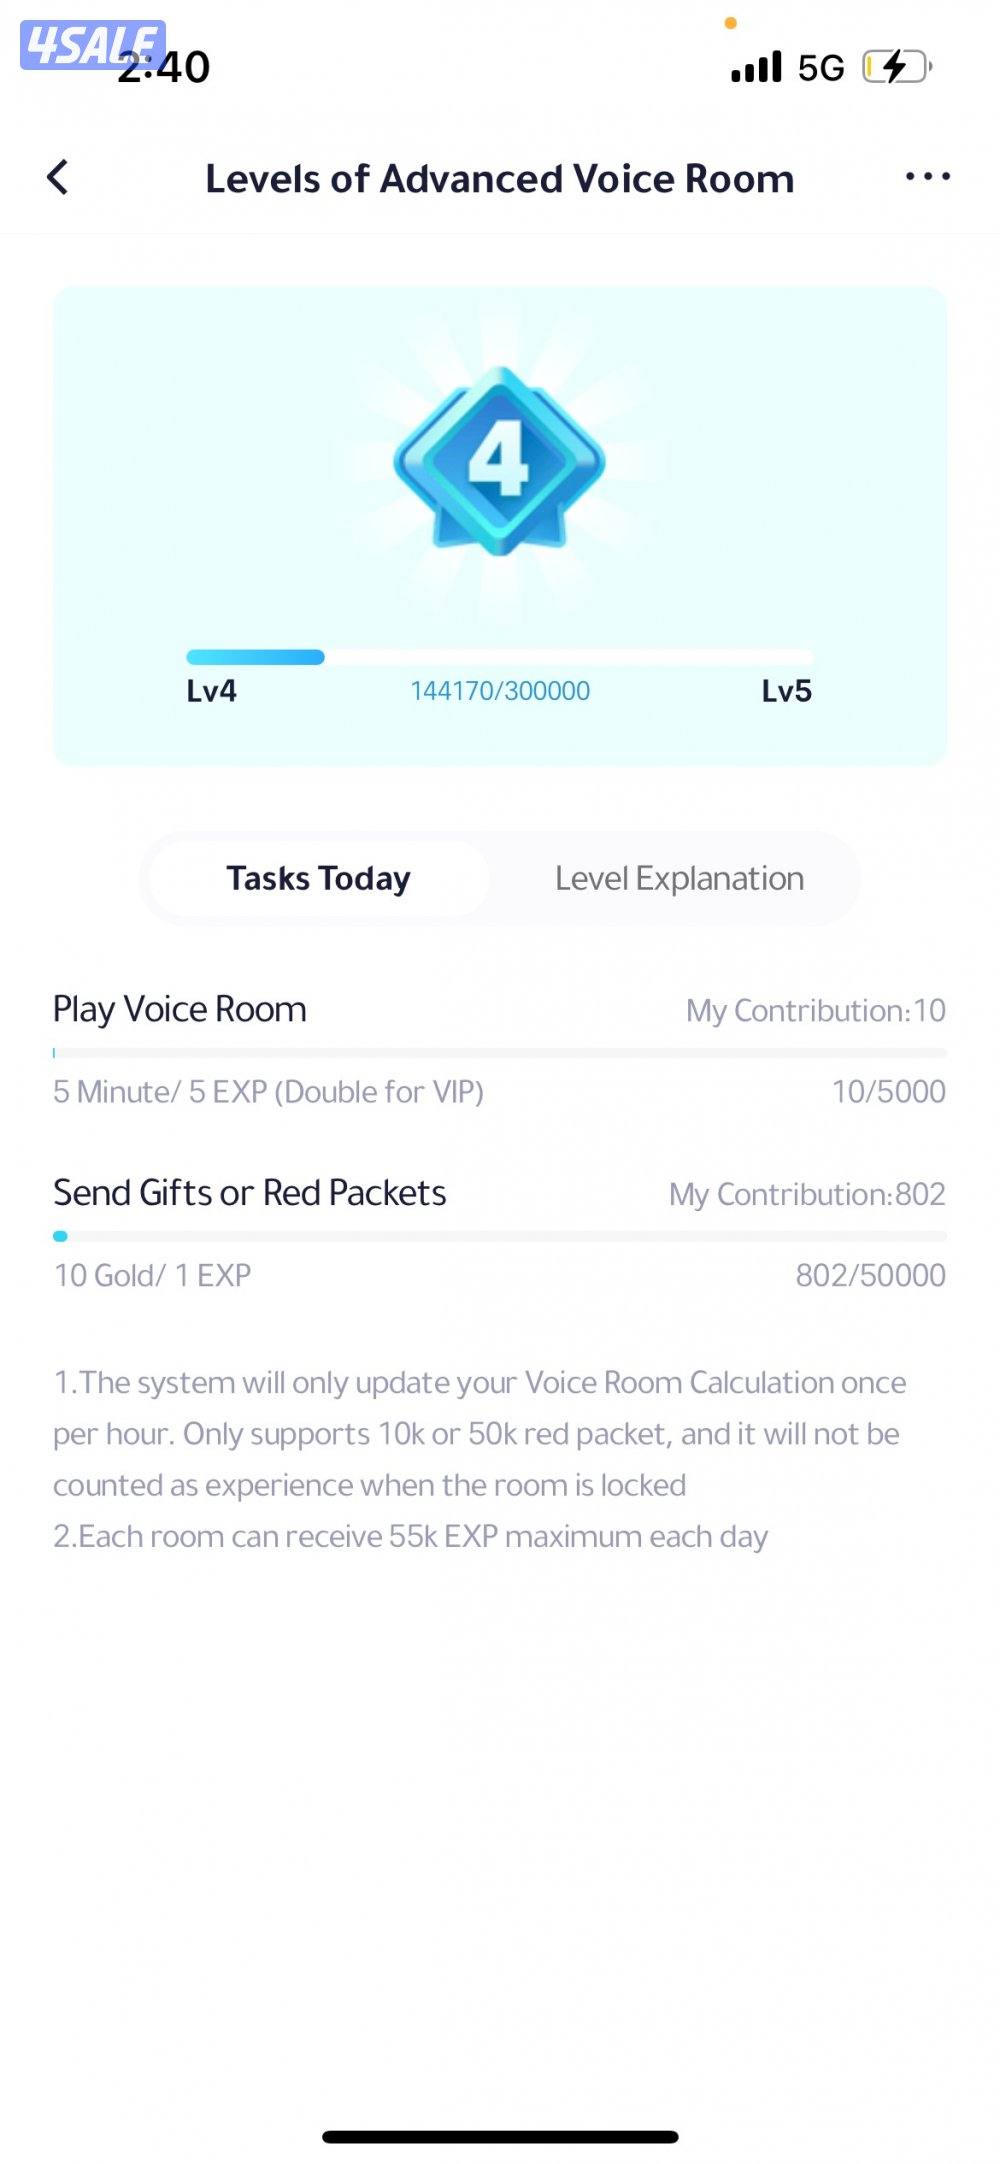Select the Play Voice Room task
Screen dimensions: 1000x2164
[x=180, y=1009]
